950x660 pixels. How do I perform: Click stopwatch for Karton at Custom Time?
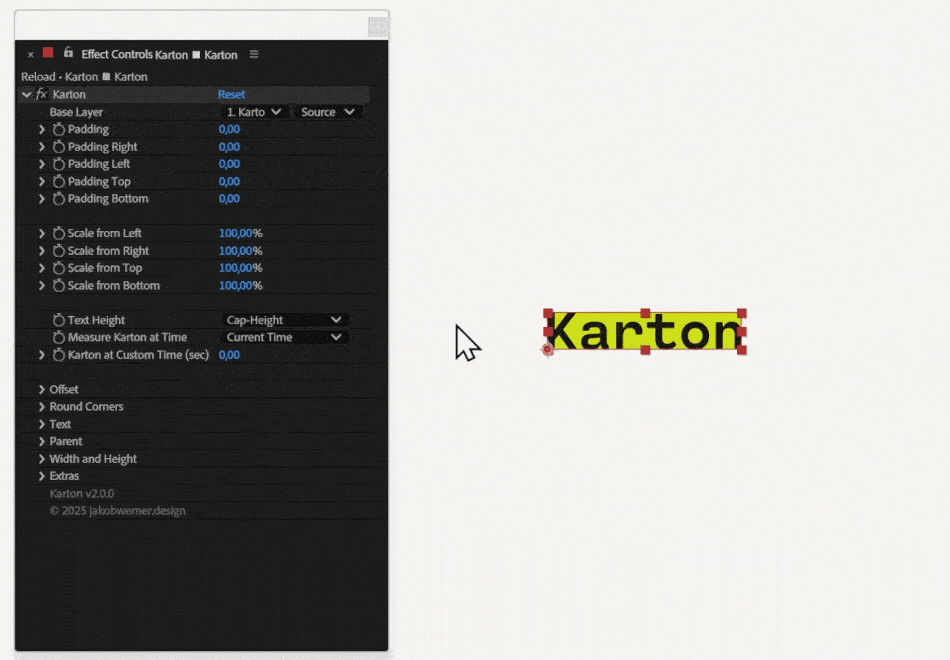tap(59, 355)
